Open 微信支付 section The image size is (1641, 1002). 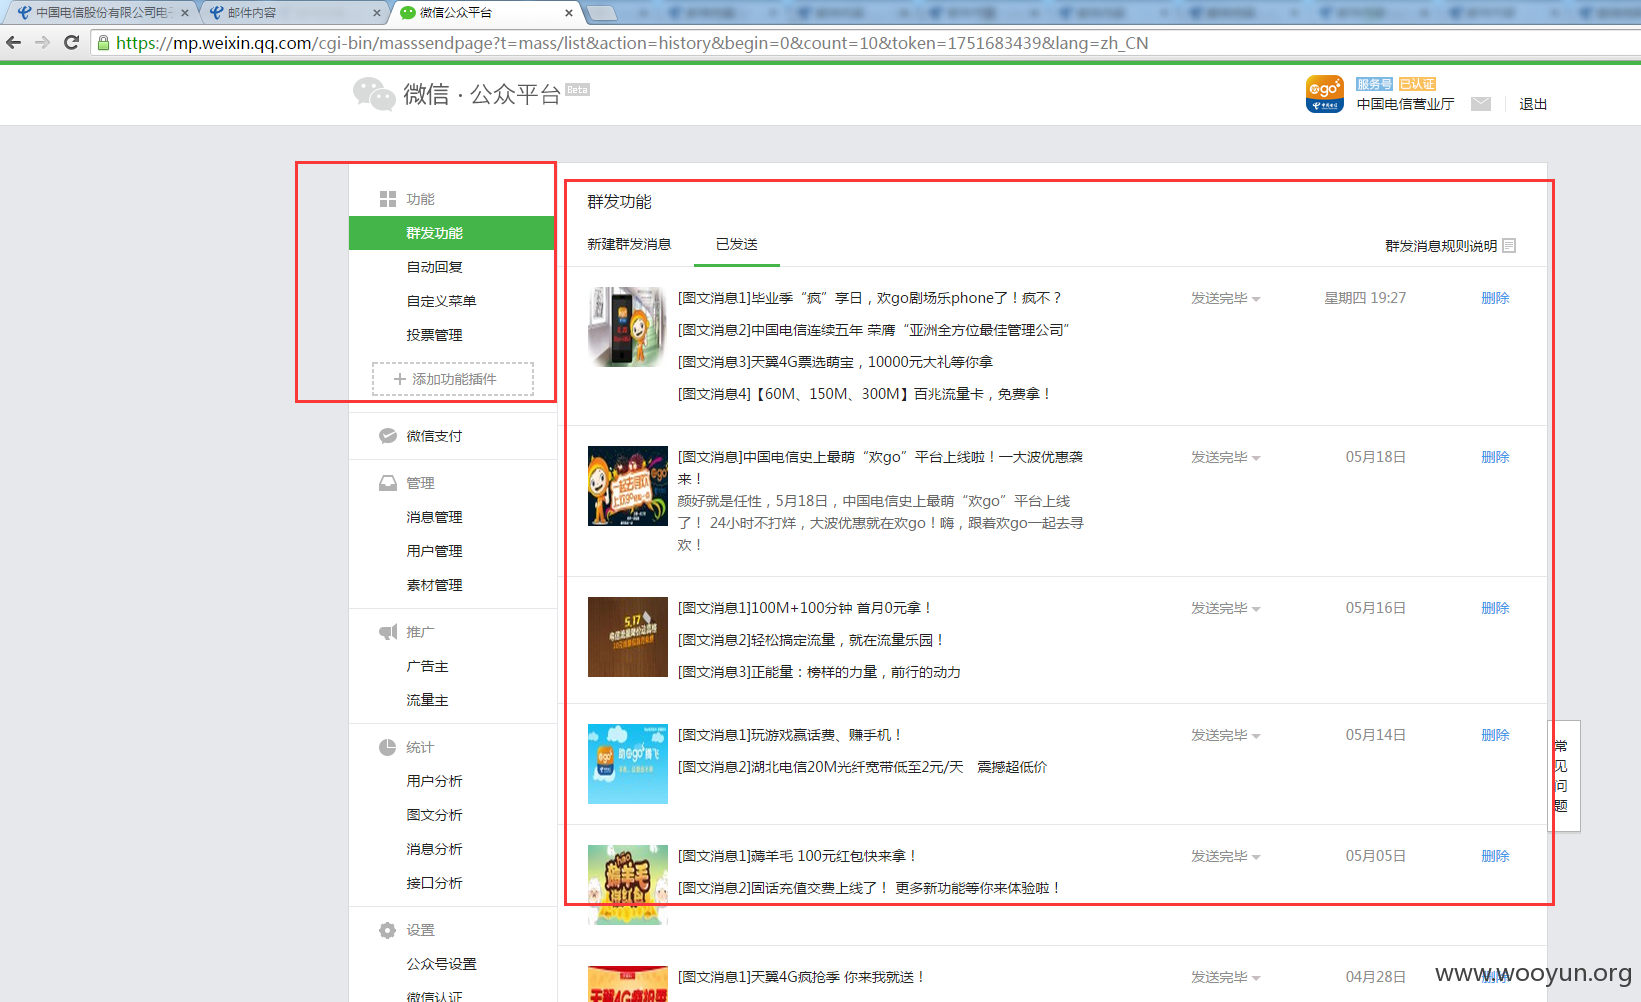[434, 436]
